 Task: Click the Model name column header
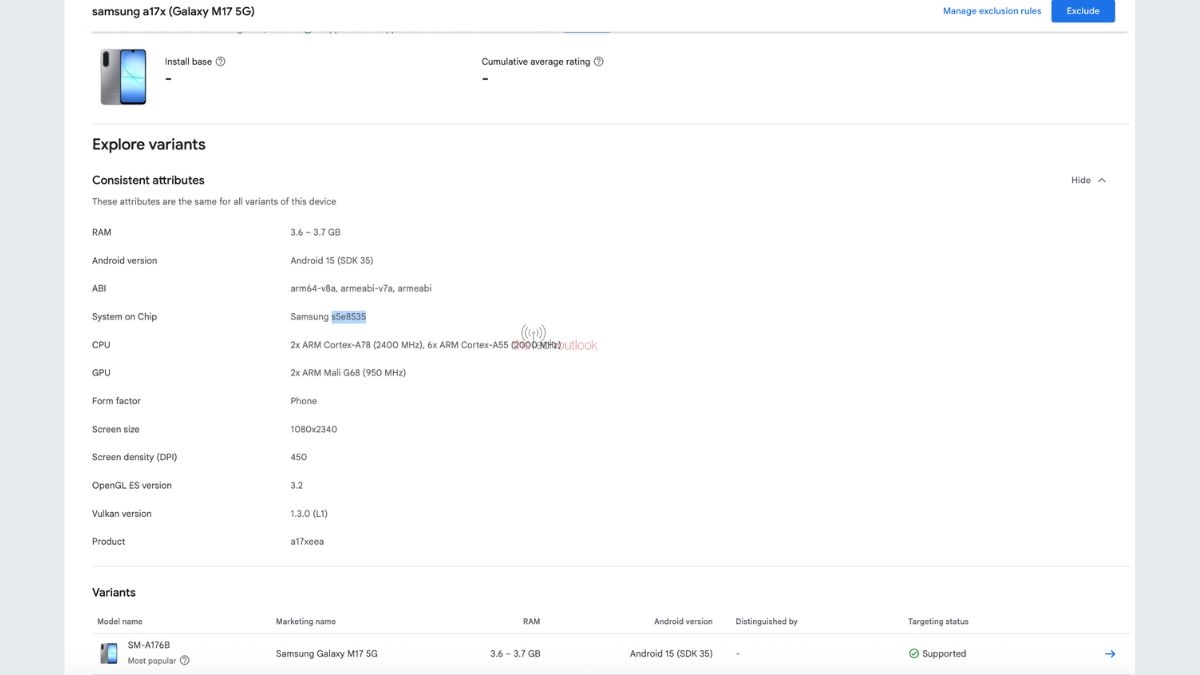(119, 621)
